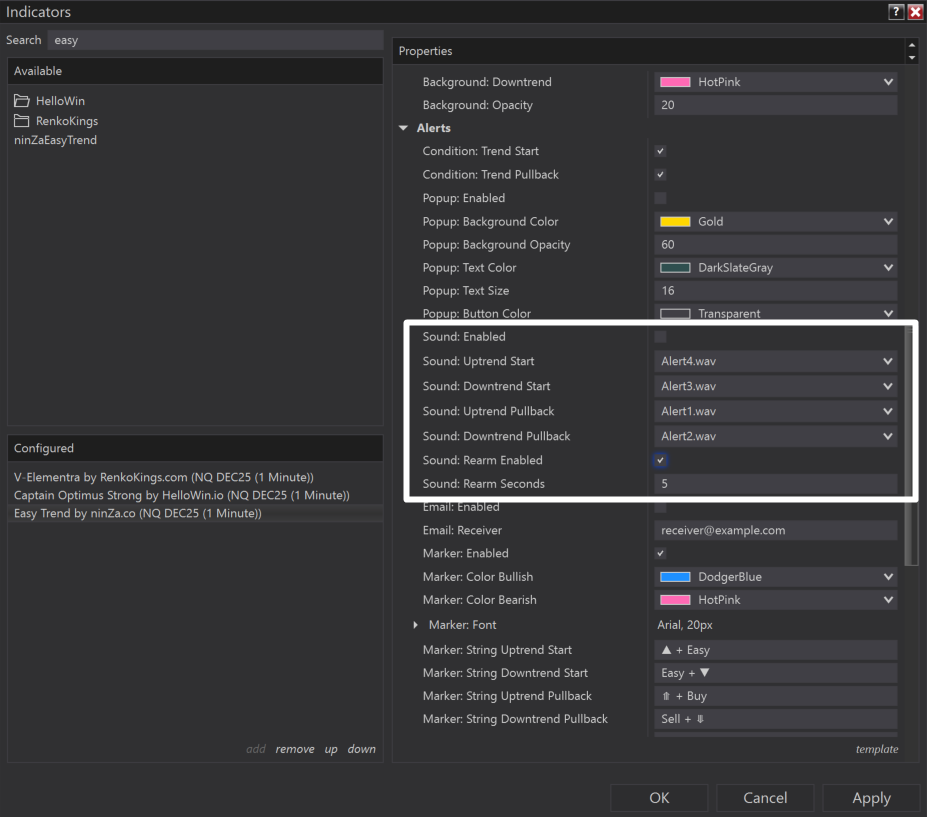Toggle Marker: Enabled checkbox
The image size is (927, 817).
click(660, 553)
